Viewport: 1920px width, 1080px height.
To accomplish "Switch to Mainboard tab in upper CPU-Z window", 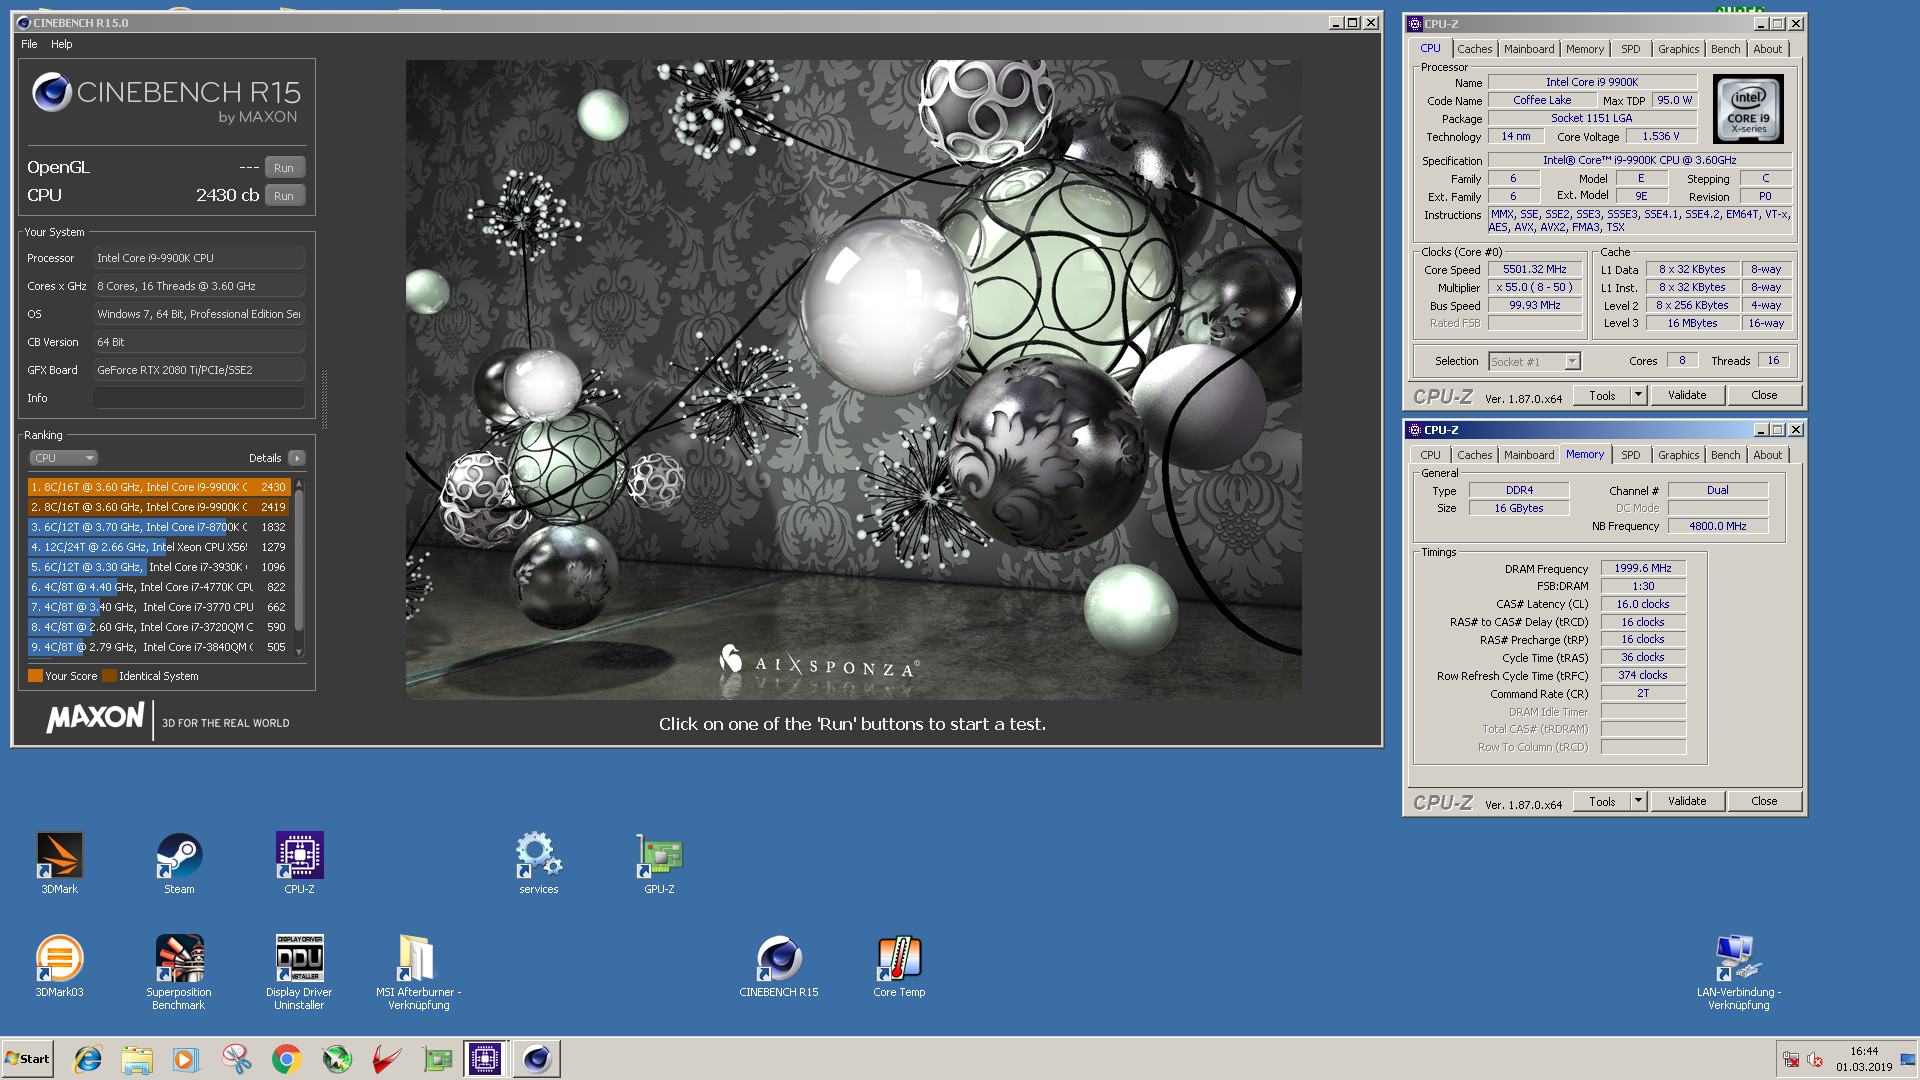I will click(x=1529, y=49).
